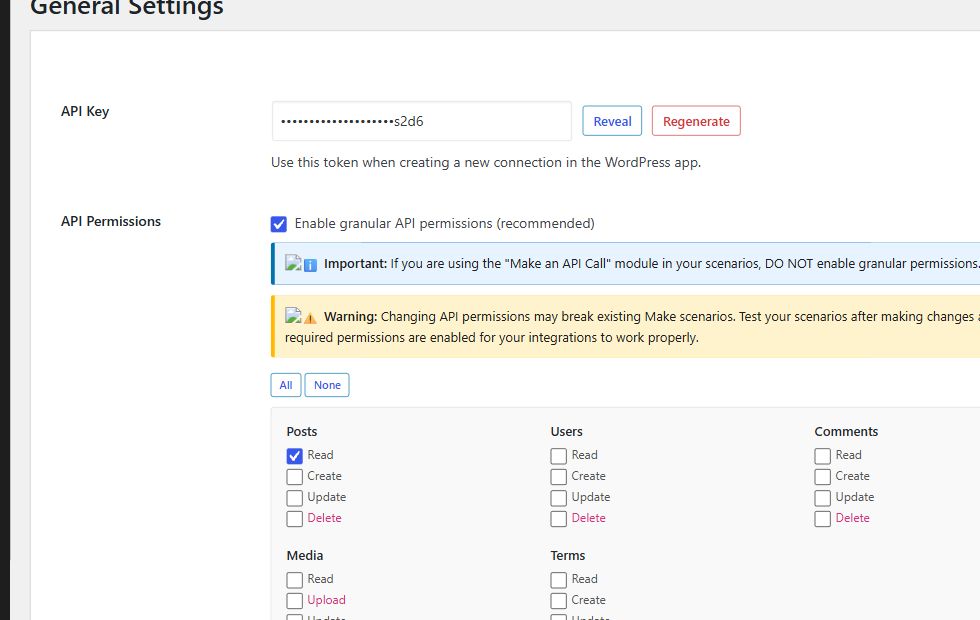Click 'Use this token when creating' help text

click(486, 162)
